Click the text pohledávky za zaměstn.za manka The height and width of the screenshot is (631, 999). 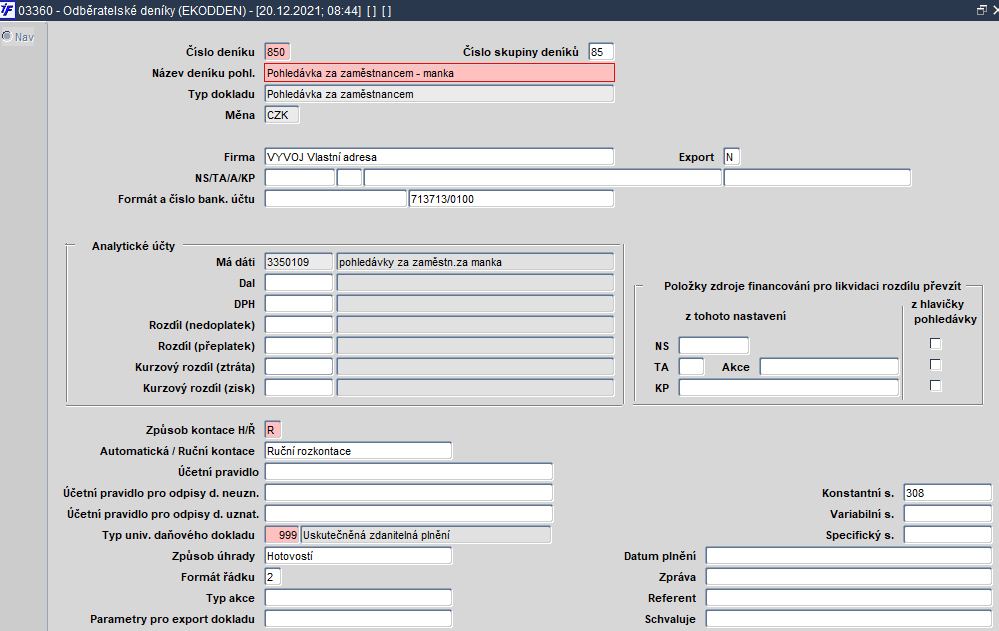coord(420,263)
